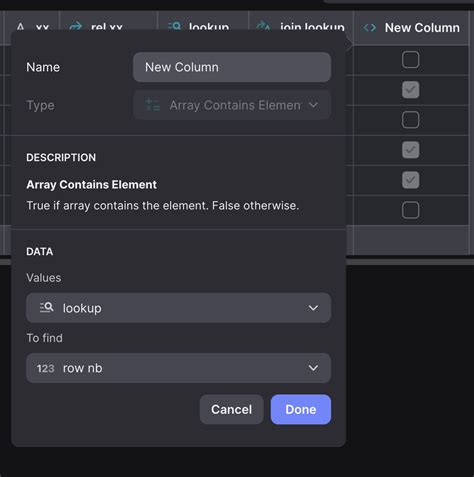The image size is (474, 477).
Task: Uncheck the second row New Column checkbox
Action: [410, 90]
